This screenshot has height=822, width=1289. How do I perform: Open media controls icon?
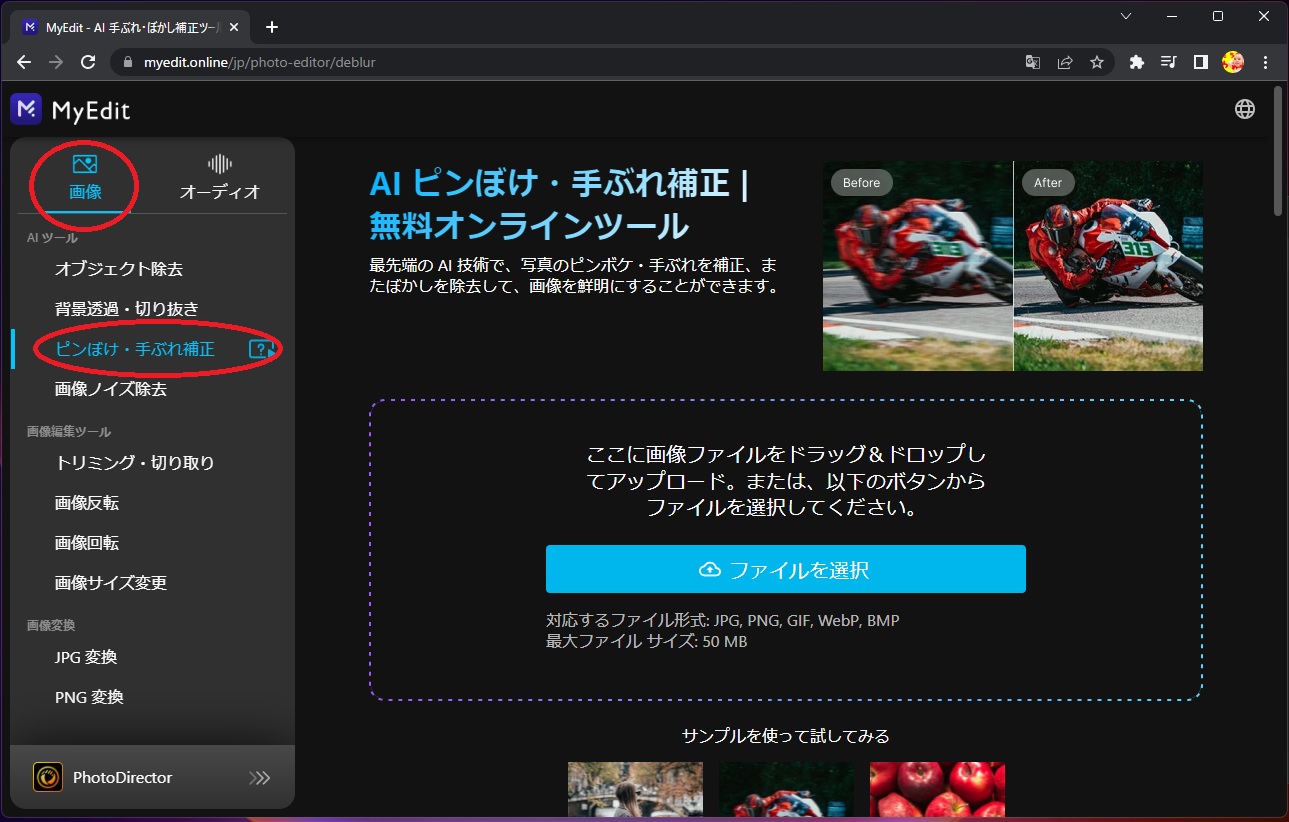click(1168, 62)
